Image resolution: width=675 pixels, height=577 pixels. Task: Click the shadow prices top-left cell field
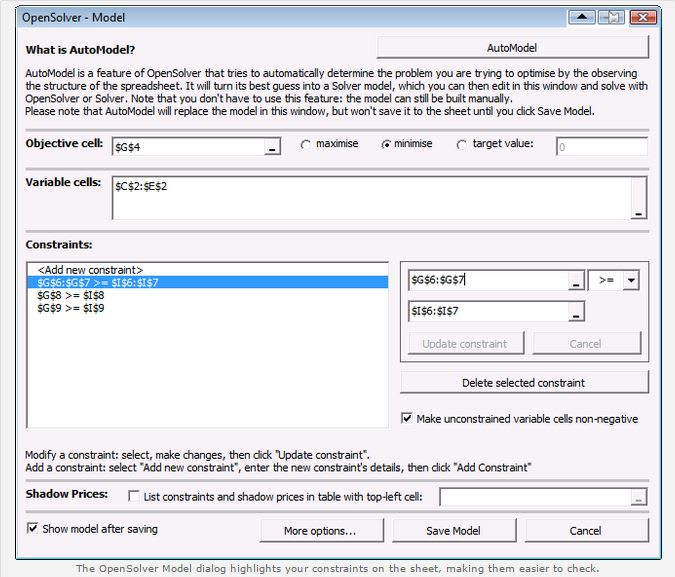coord(535,497)
